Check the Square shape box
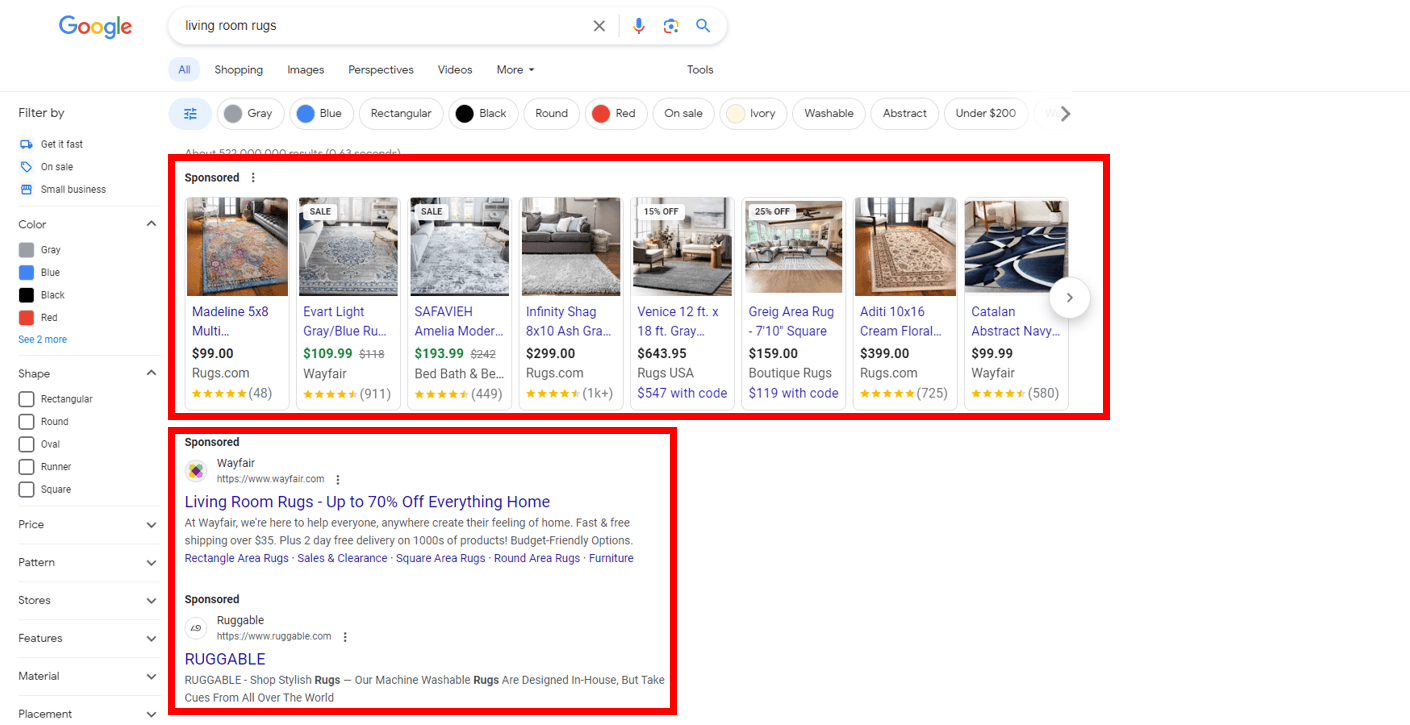Image resolution: width=1410 pixels, height=725 pixels. click(26, 490)
